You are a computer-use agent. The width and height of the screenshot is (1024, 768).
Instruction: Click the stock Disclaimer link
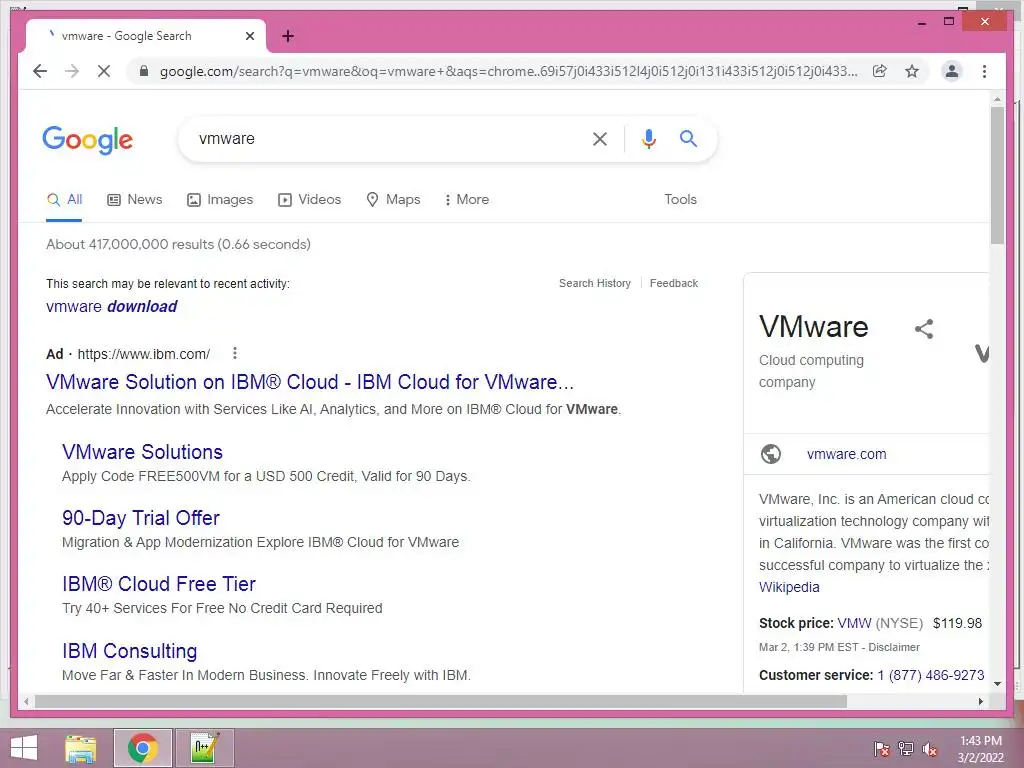click(893, 647)
